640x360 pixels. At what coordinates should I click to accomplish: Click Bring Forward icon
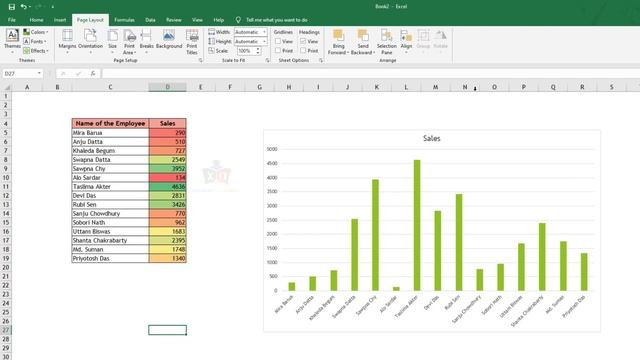pos(338,36)
